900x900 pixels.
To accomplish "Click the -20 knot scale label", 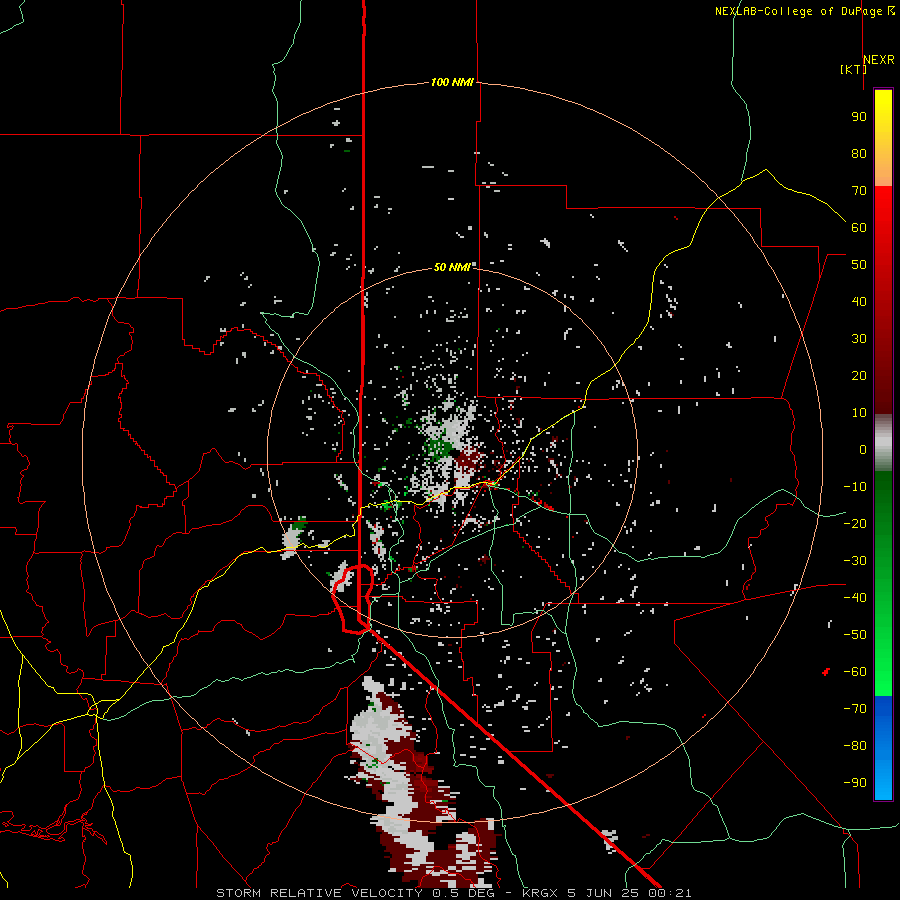I will click(x=855, y=524).
